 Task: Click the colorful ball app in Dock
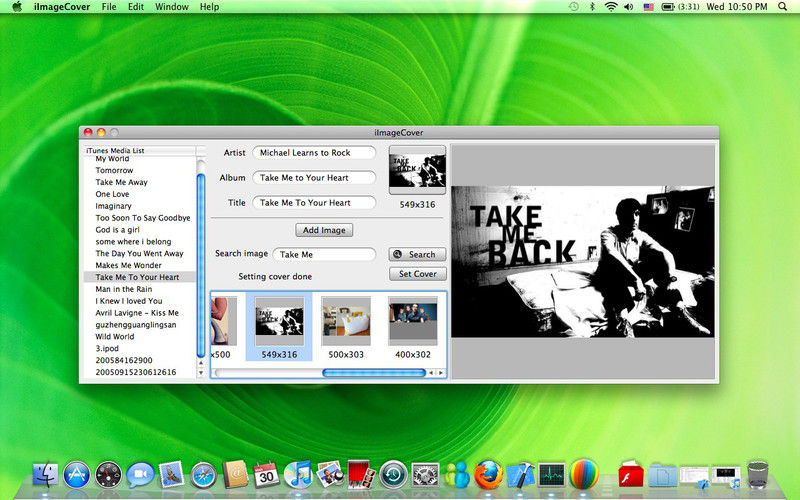[x=584, y=473]
